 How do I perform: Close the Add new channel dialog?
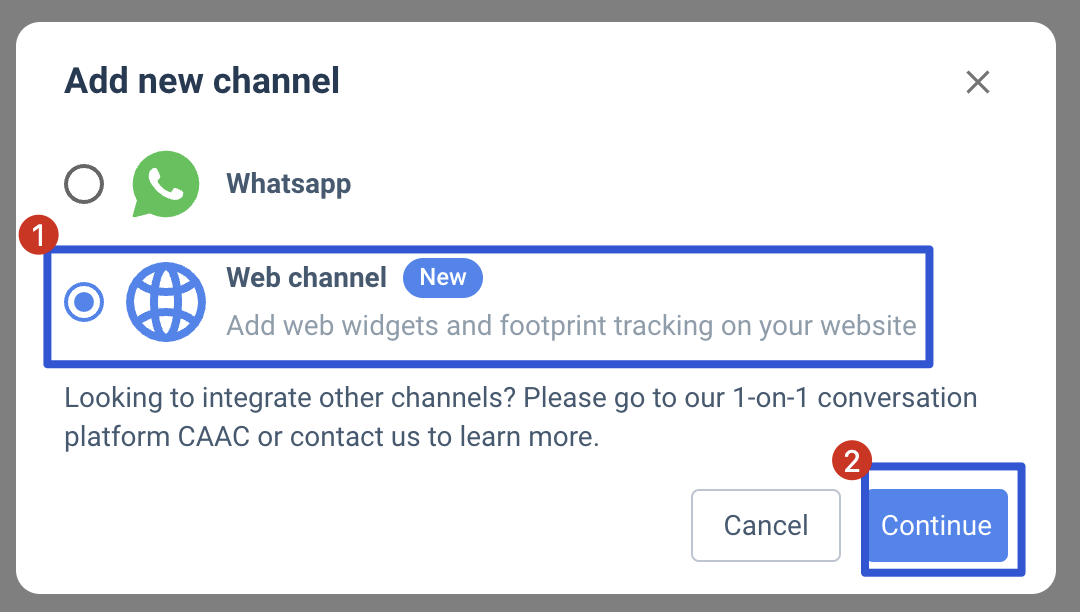[x=977, y=82]
